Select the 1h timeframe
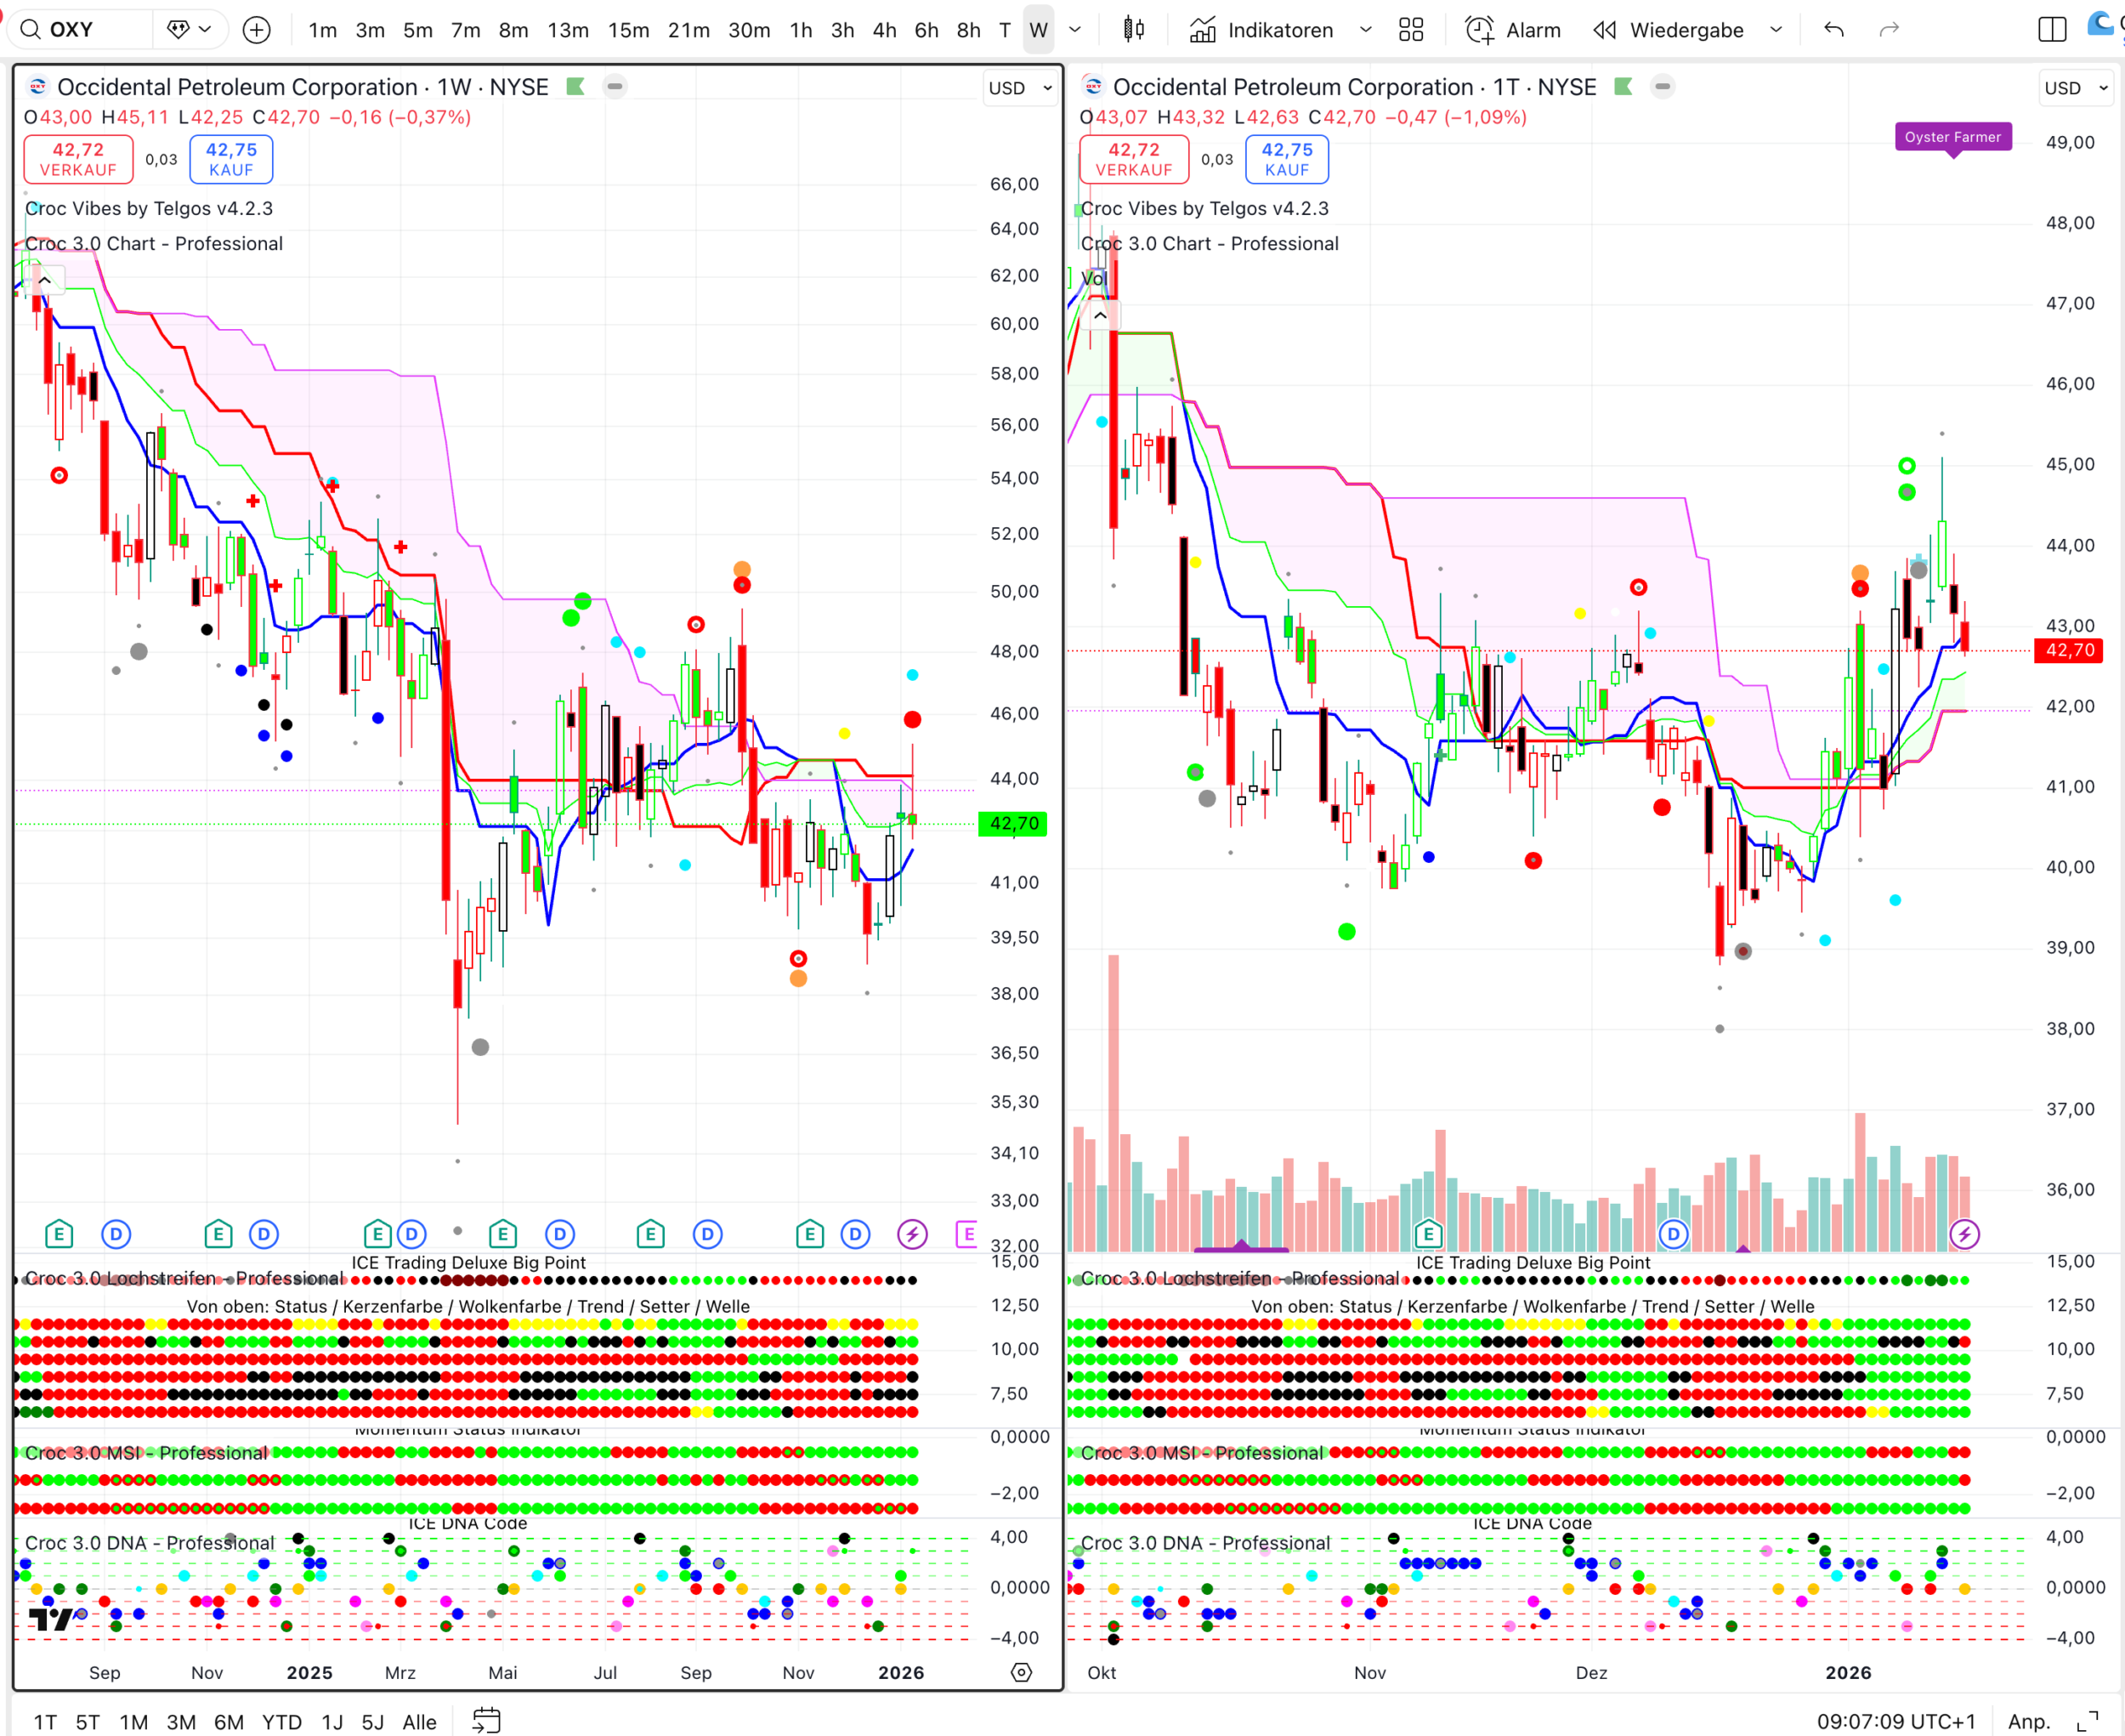Viewport: 2125px width, 1736px height. point(800,30)
